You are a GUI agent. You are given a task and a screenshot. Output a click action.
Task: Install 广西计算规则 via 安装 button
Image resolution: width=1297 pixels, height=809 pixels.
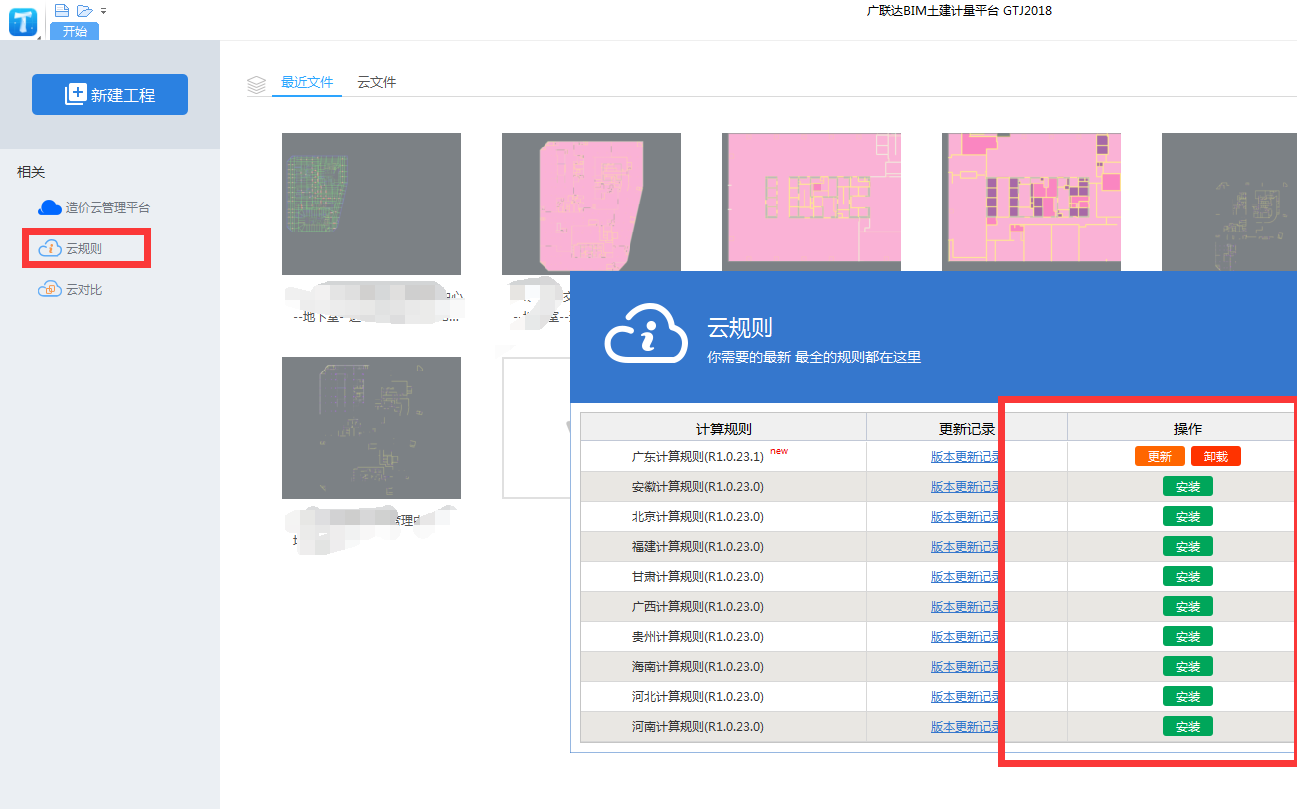(x=1188, y=606)
